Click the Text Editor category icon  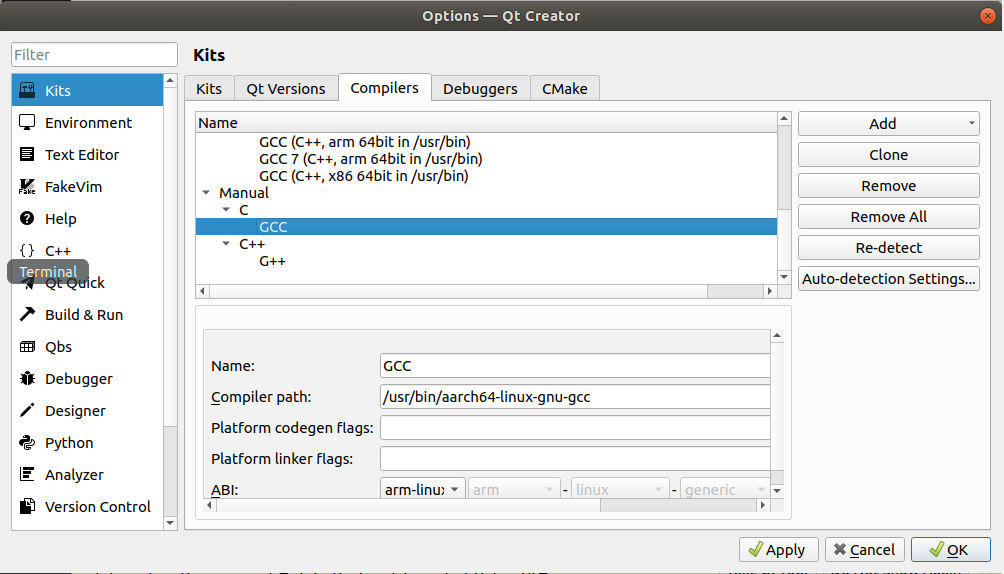point(28,155)
